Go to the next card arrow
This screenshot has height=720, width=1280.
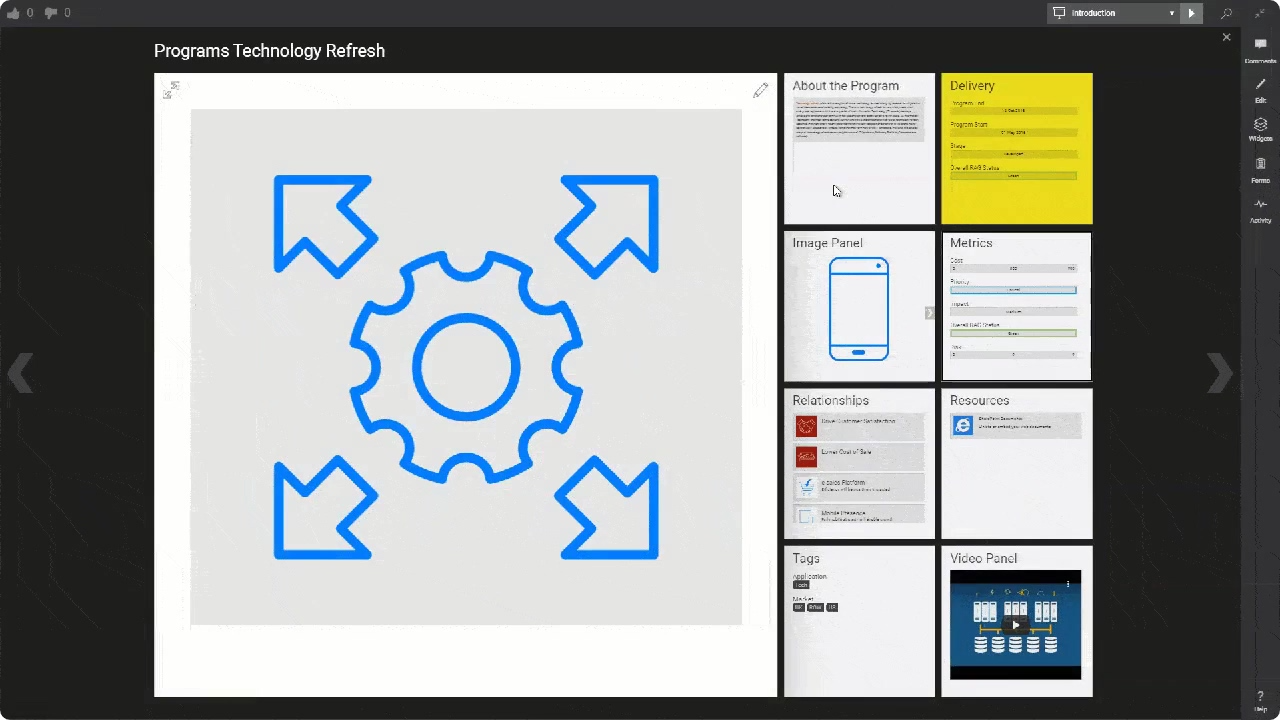coord(1219,373)
